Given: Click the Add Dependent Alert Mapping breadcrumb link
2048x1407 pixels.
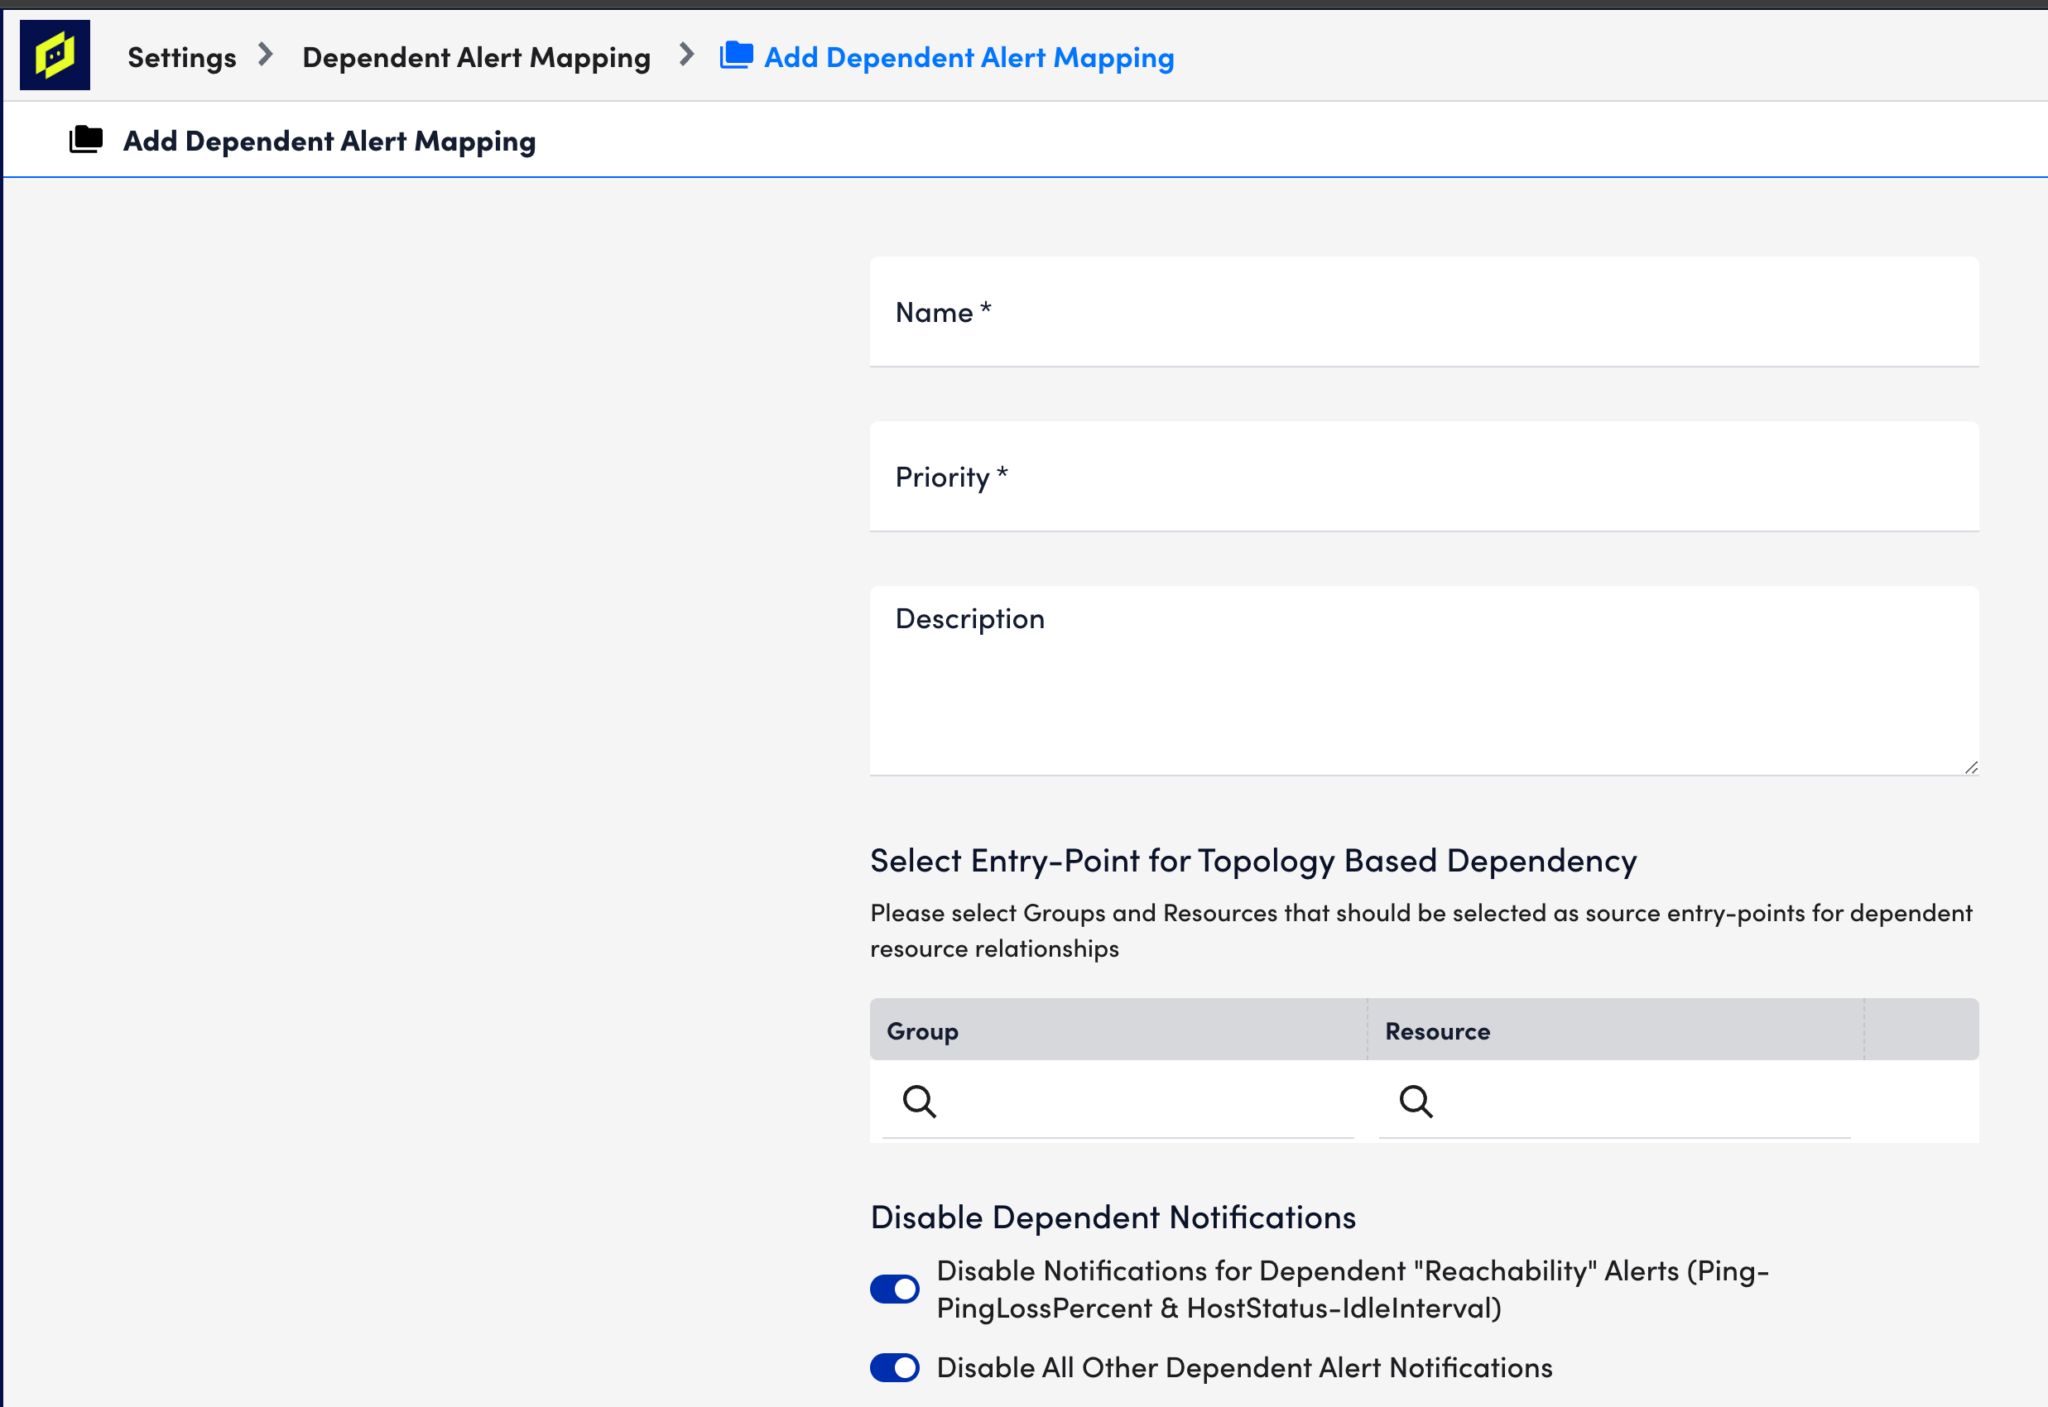Looking at the screenshot, I should point(968,56).
